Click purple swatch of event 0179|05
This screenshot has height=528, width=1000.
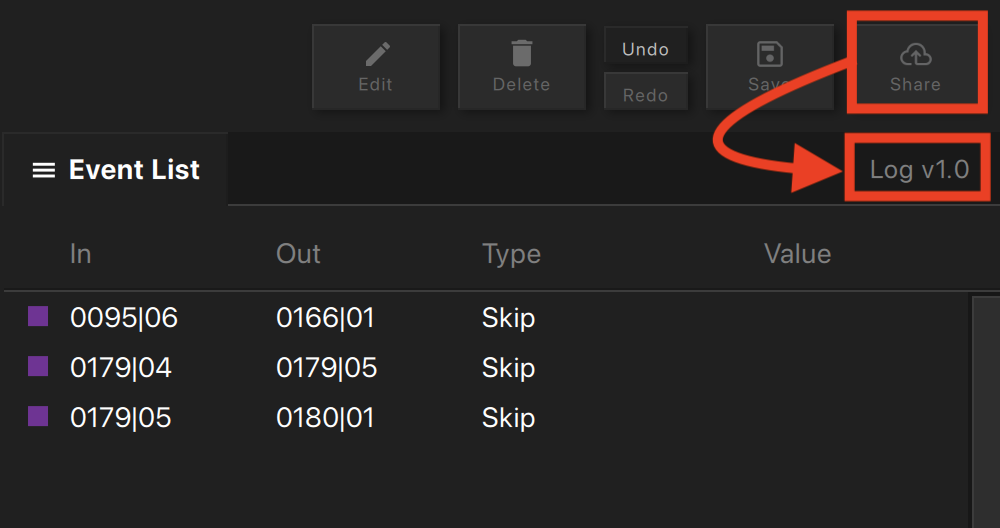(x=38, y=416)
